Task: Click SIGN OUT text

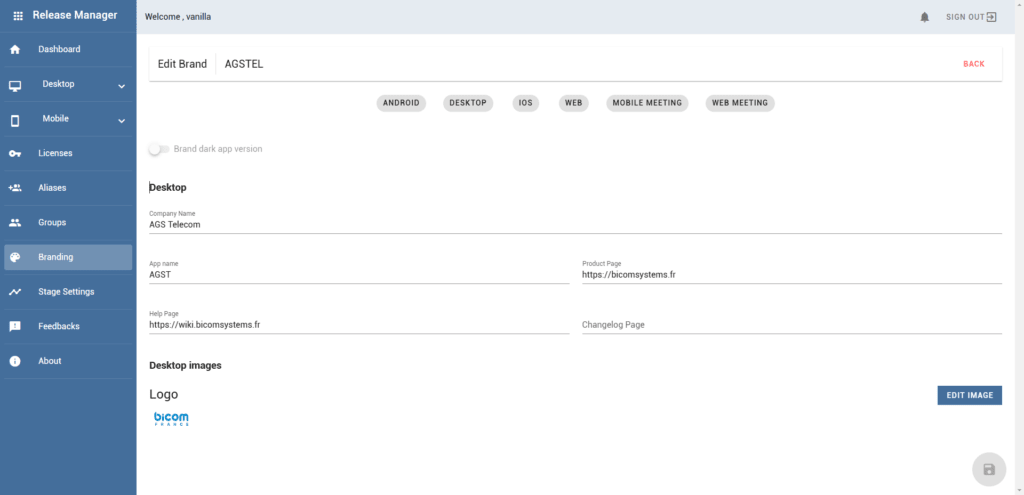Action: point(965,17)
